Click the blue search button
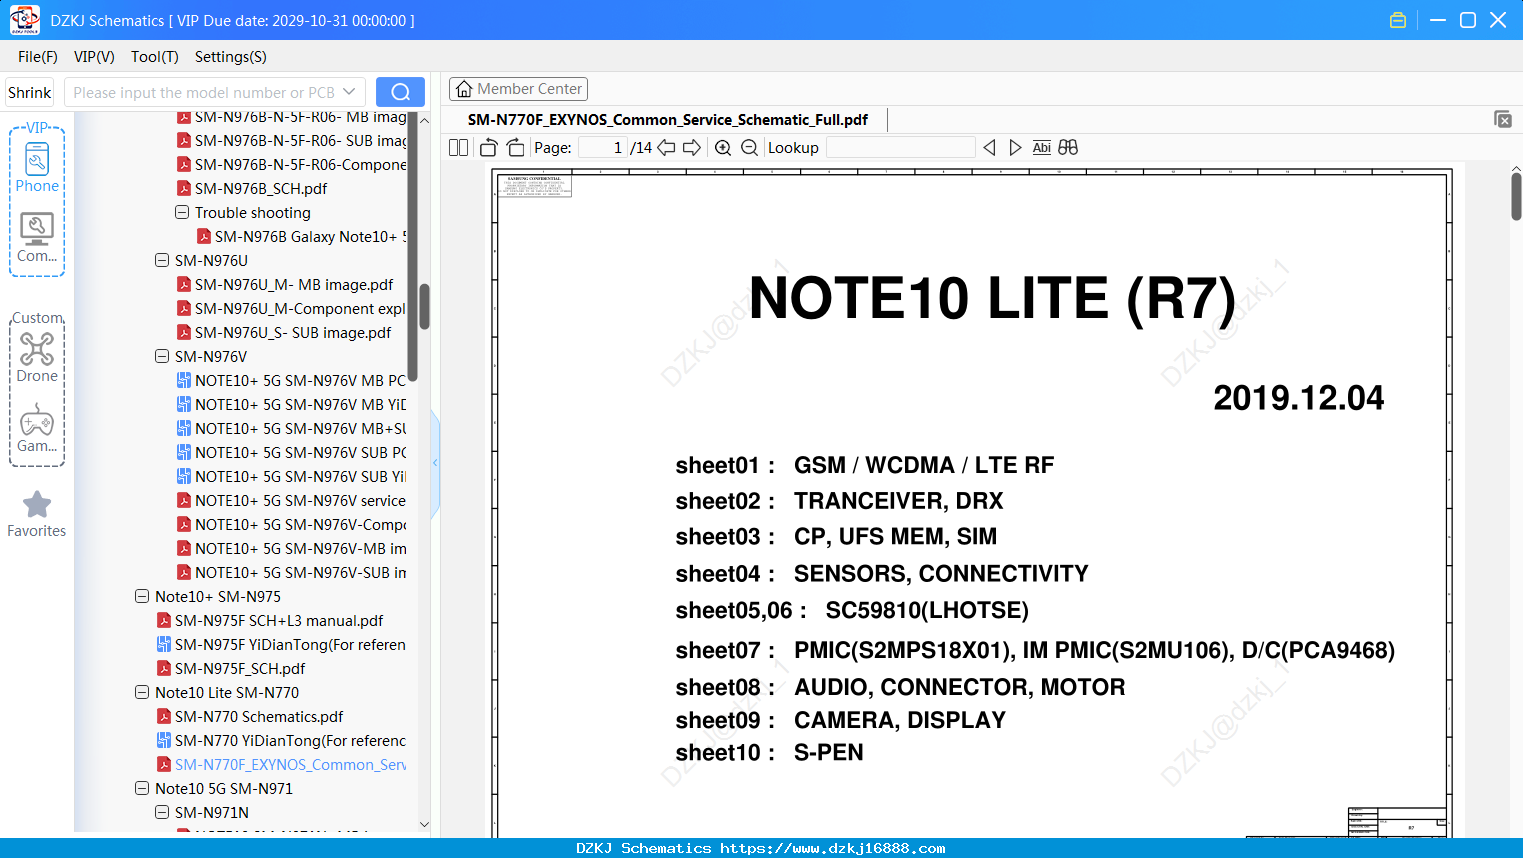 (400, 92)
